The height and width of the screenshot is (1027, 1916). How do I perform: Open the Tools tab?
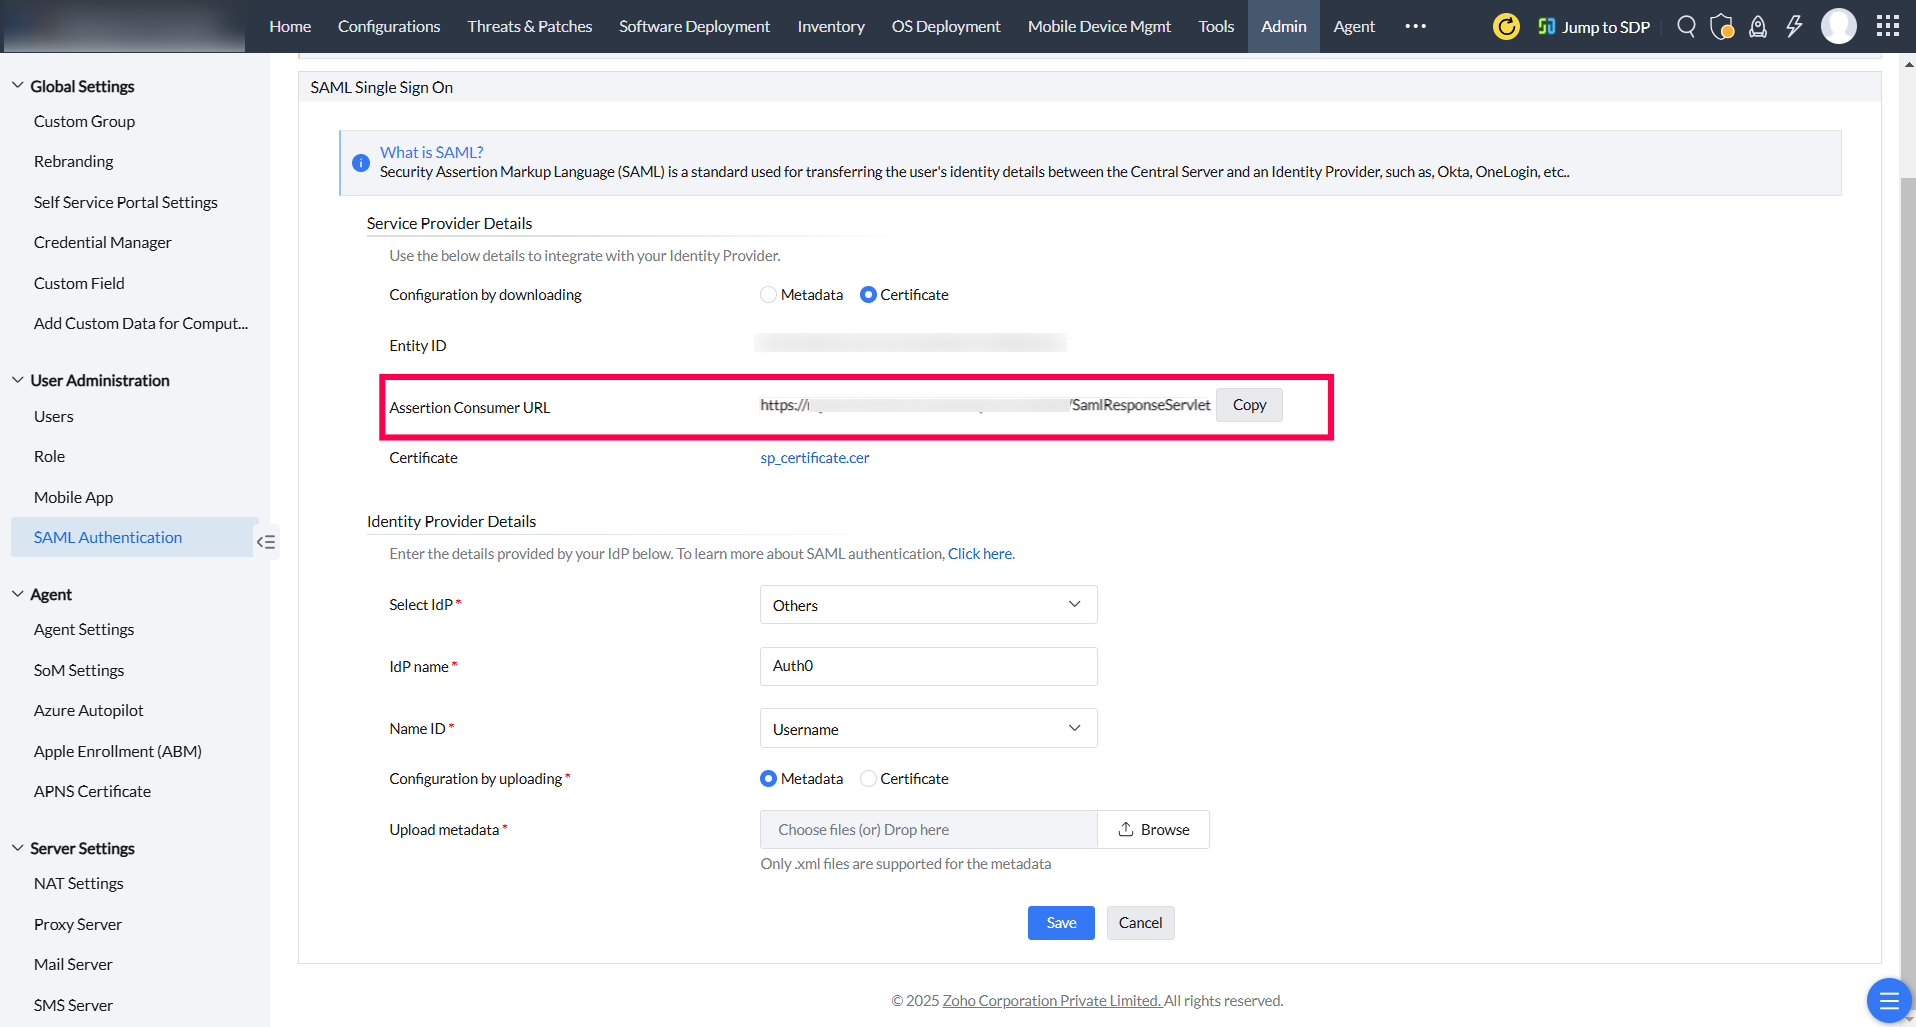[x=1216, y=26]
